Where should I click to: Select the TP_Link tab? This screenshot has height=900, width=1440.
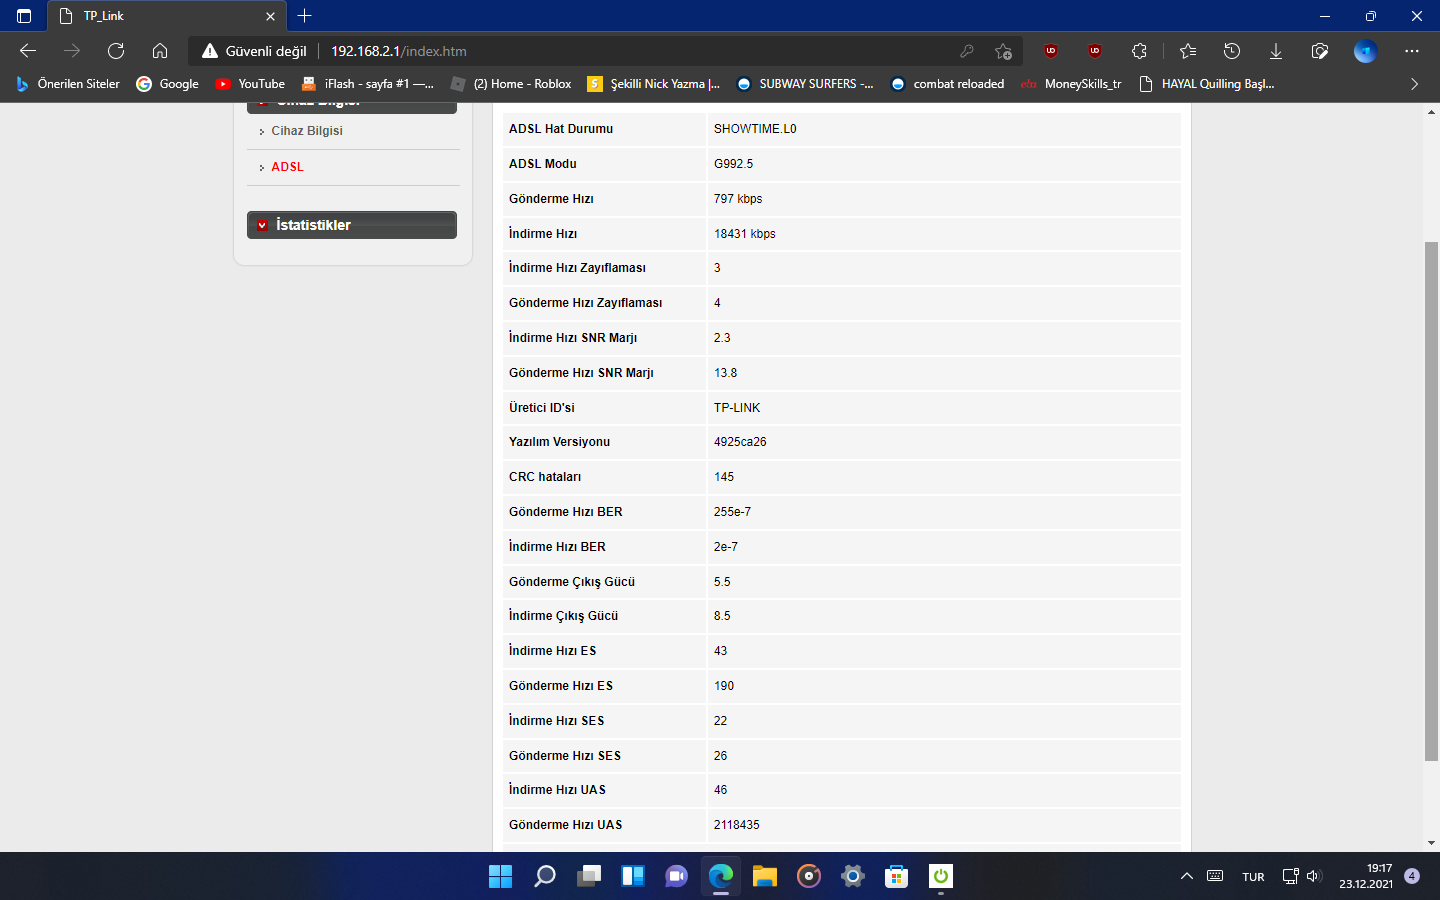(x=168, y=16)
